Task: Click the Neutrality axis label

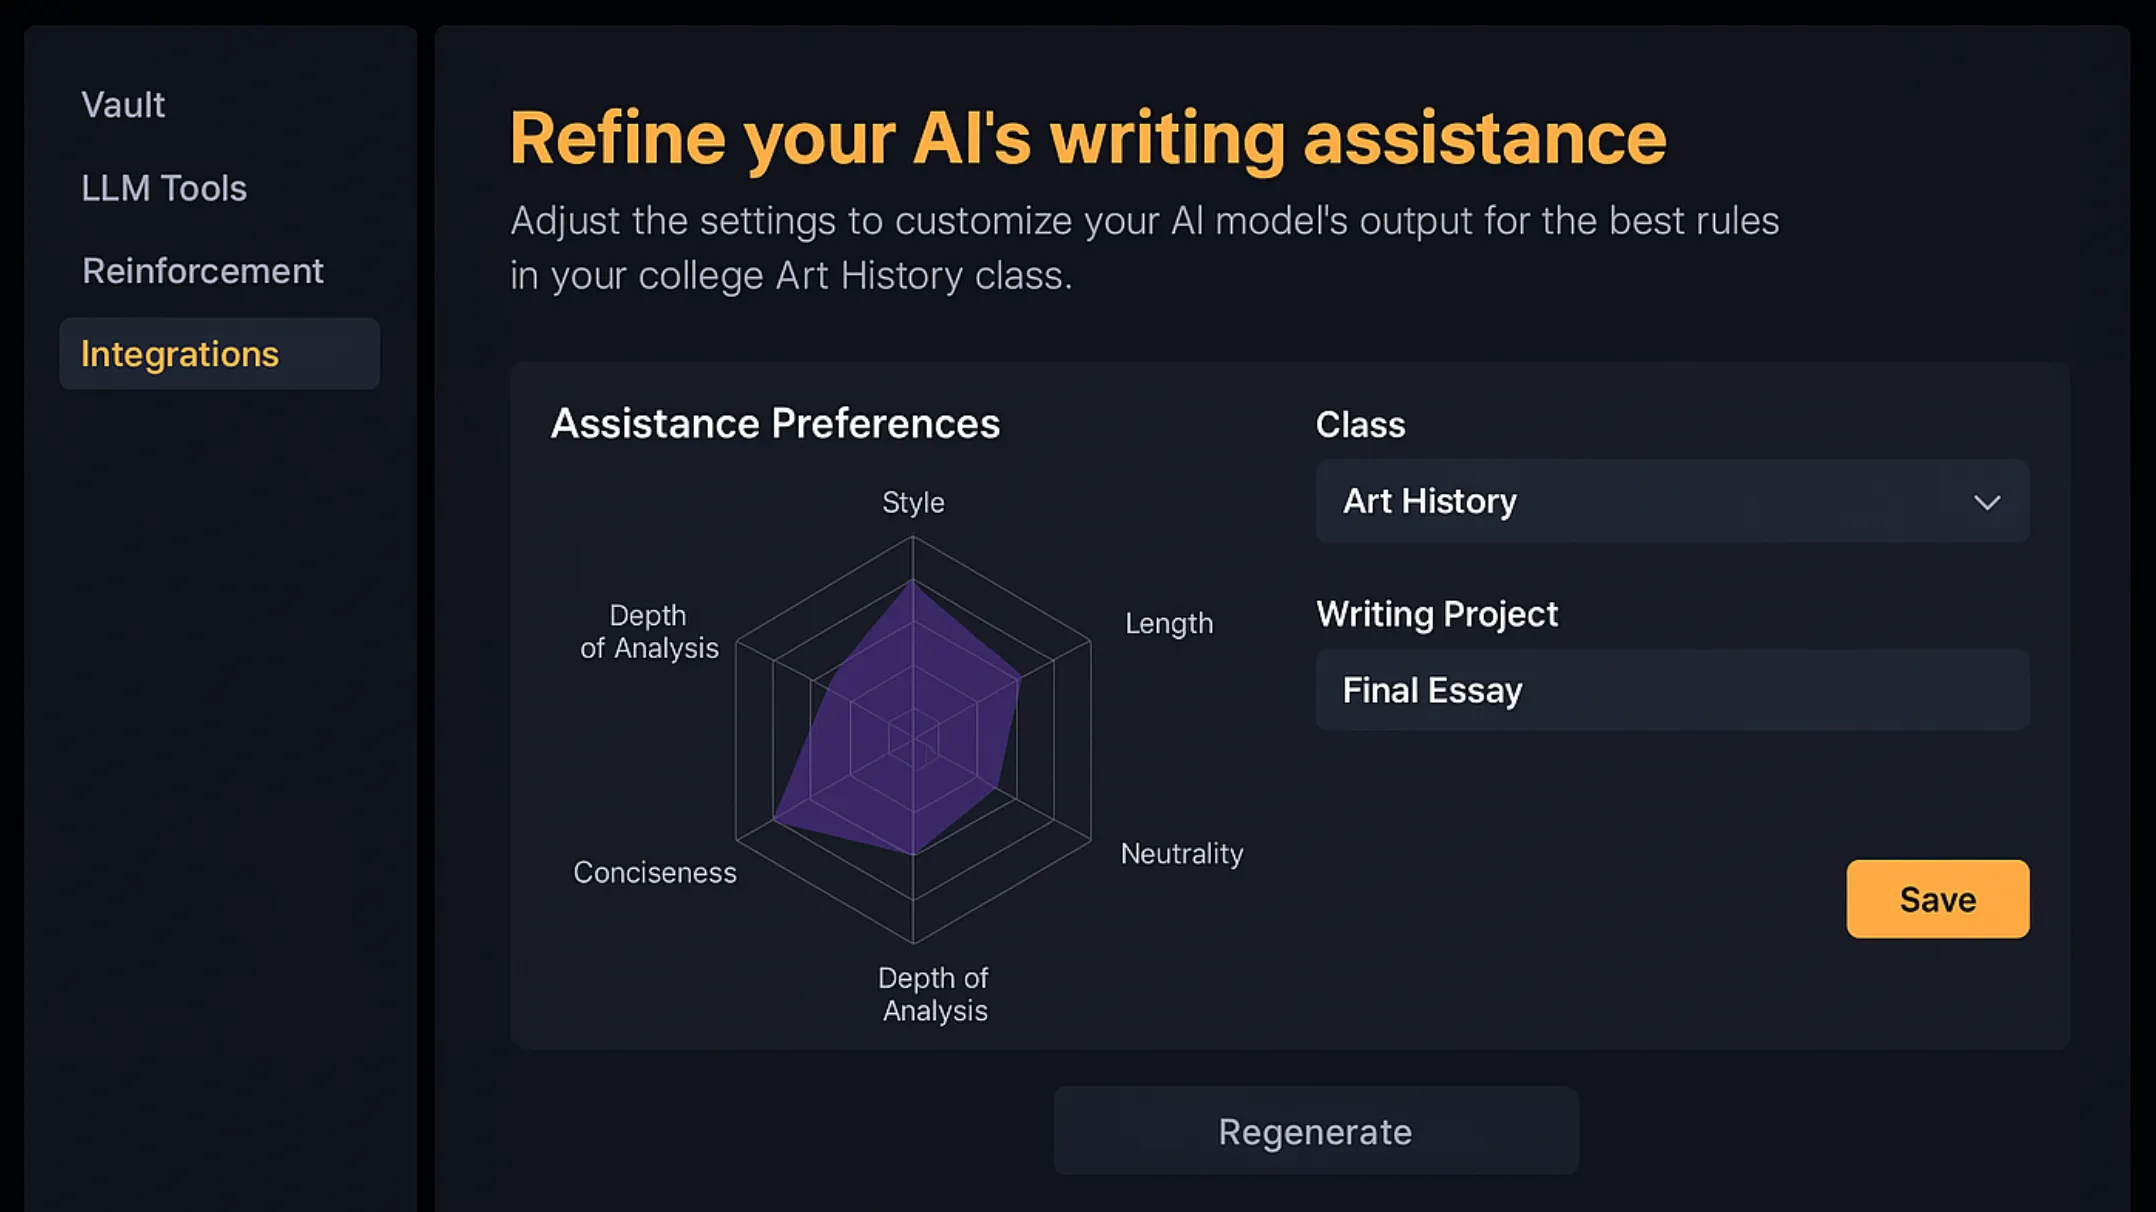Action: tap(1182, 853)
